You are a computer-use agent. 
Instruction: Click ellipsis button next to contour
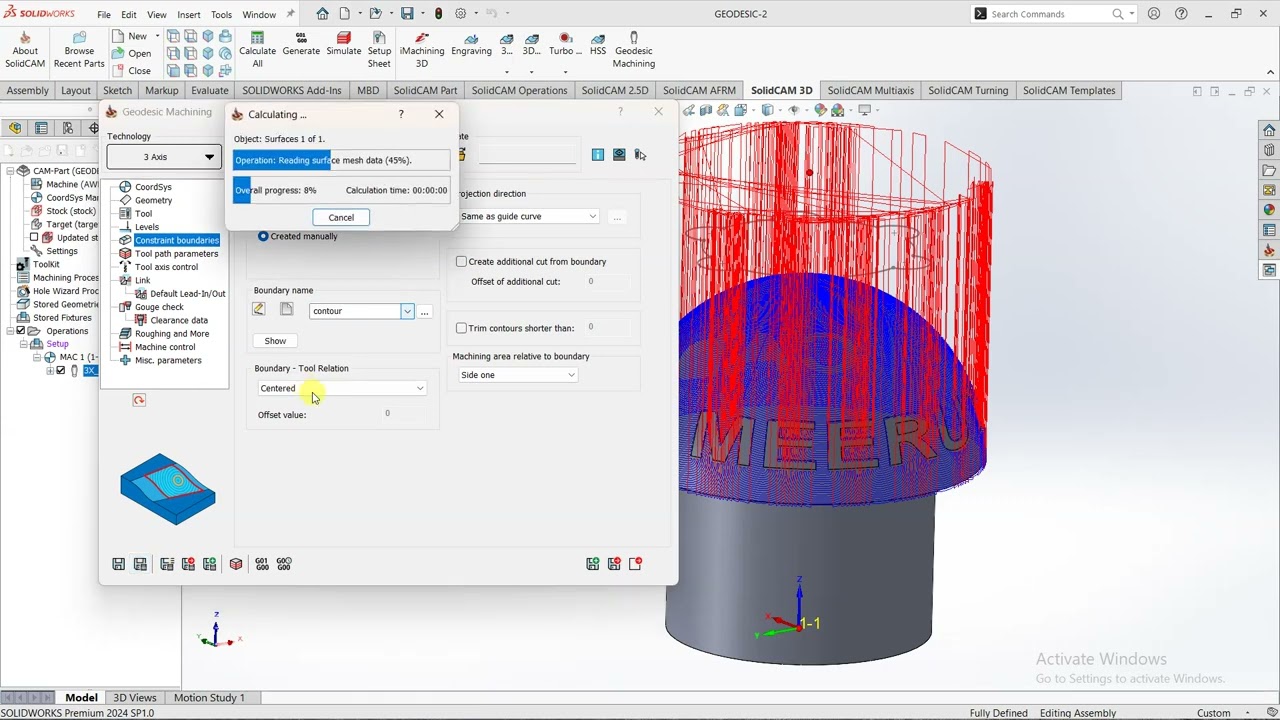(425, 312)
